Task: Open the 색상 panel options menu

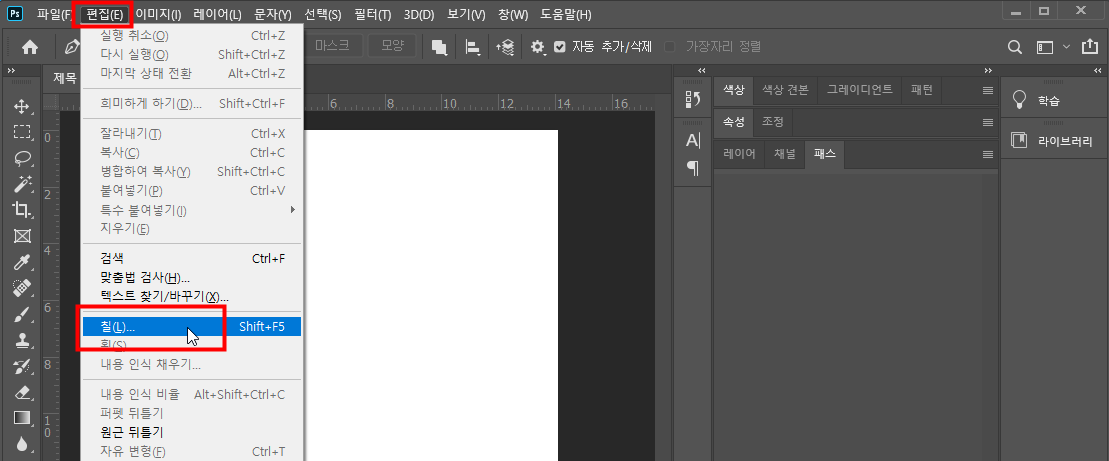Action: 987,90
